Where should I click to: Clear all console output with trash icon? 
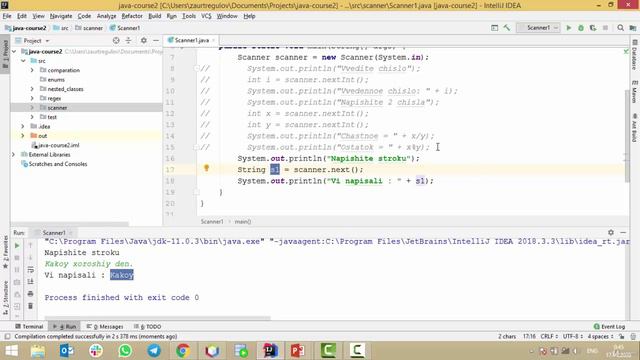31,306
